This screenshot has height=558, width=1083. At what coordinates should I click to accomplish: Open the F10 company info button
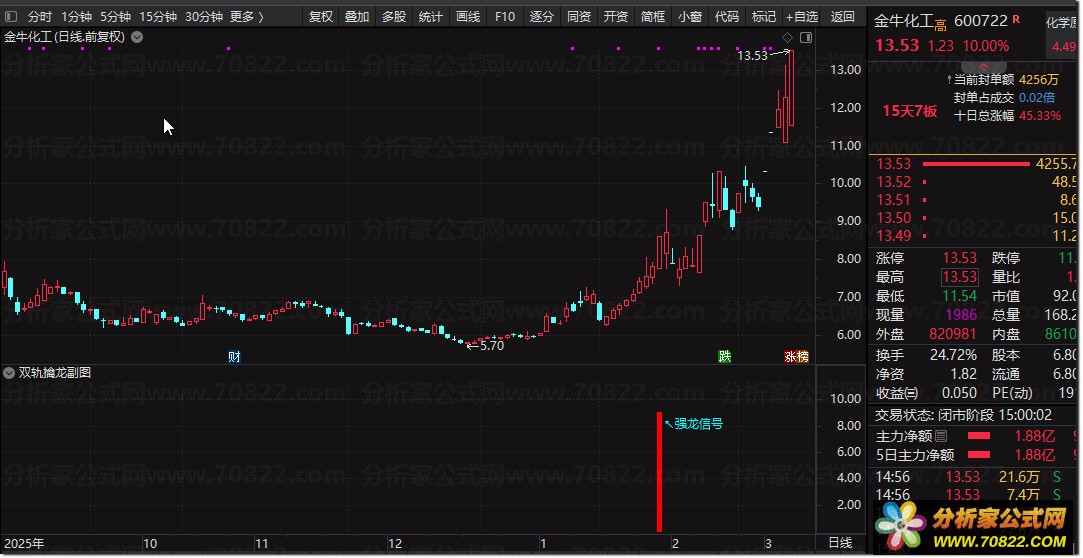(x=505, y=16)
